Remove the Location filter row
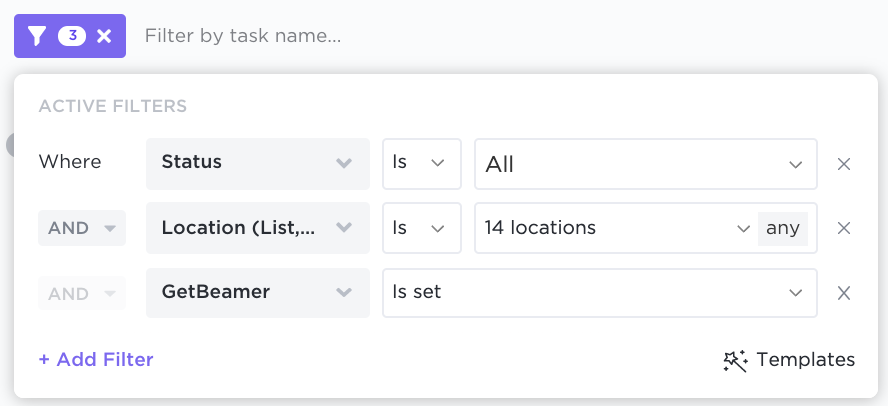The width and height of the screenshot is (888, 406). pos(844,228)
